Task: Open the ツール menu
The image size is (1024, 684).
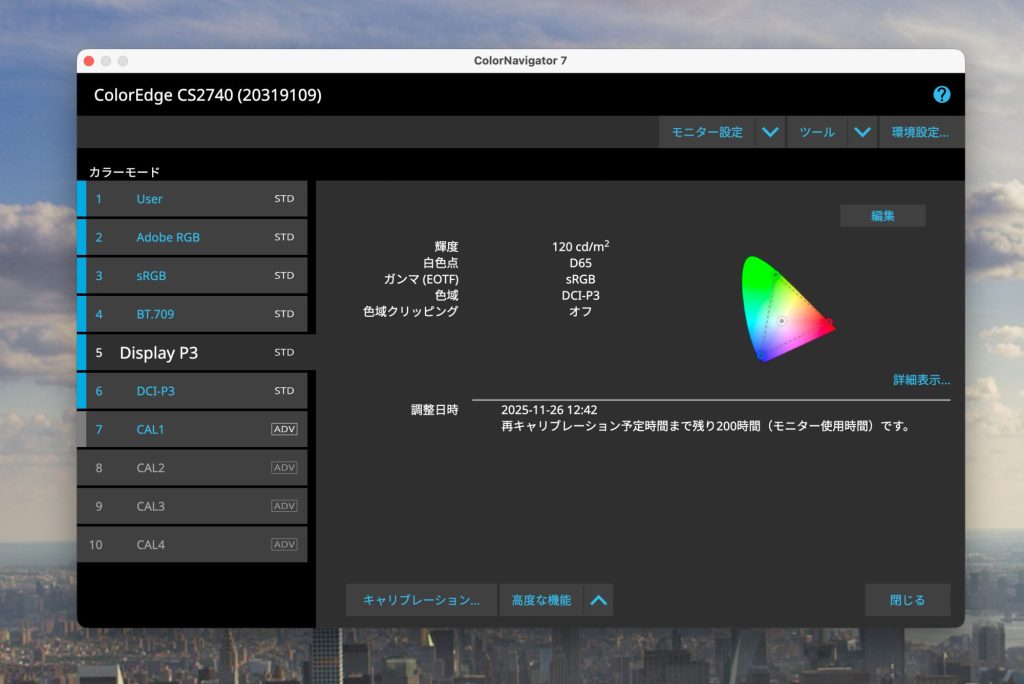Action: (x=816, y=132)
